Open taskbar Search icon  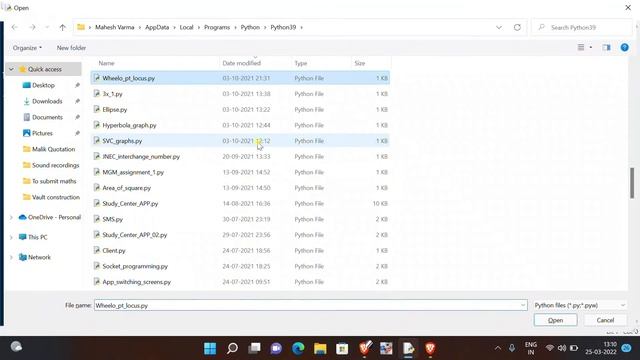click(232, 349)
